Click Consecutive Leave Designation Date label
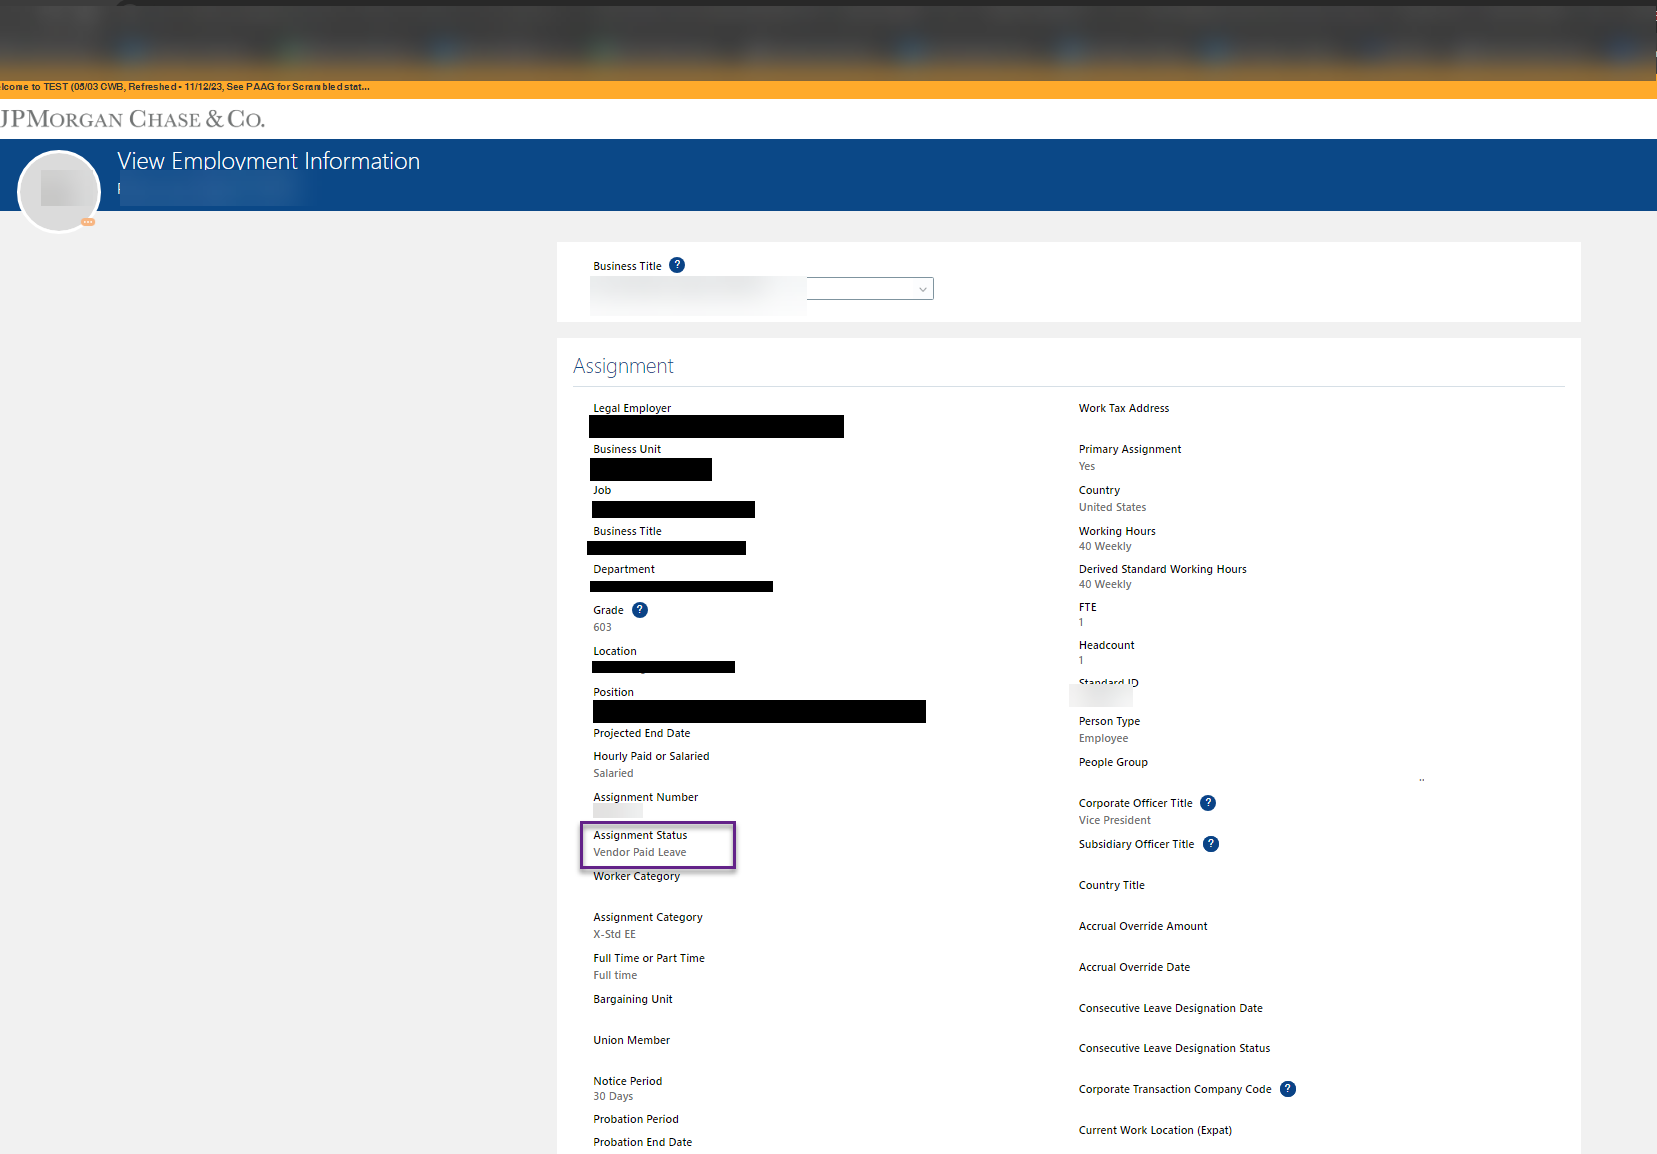1657x1154 pixels. coord(1171,1008)
